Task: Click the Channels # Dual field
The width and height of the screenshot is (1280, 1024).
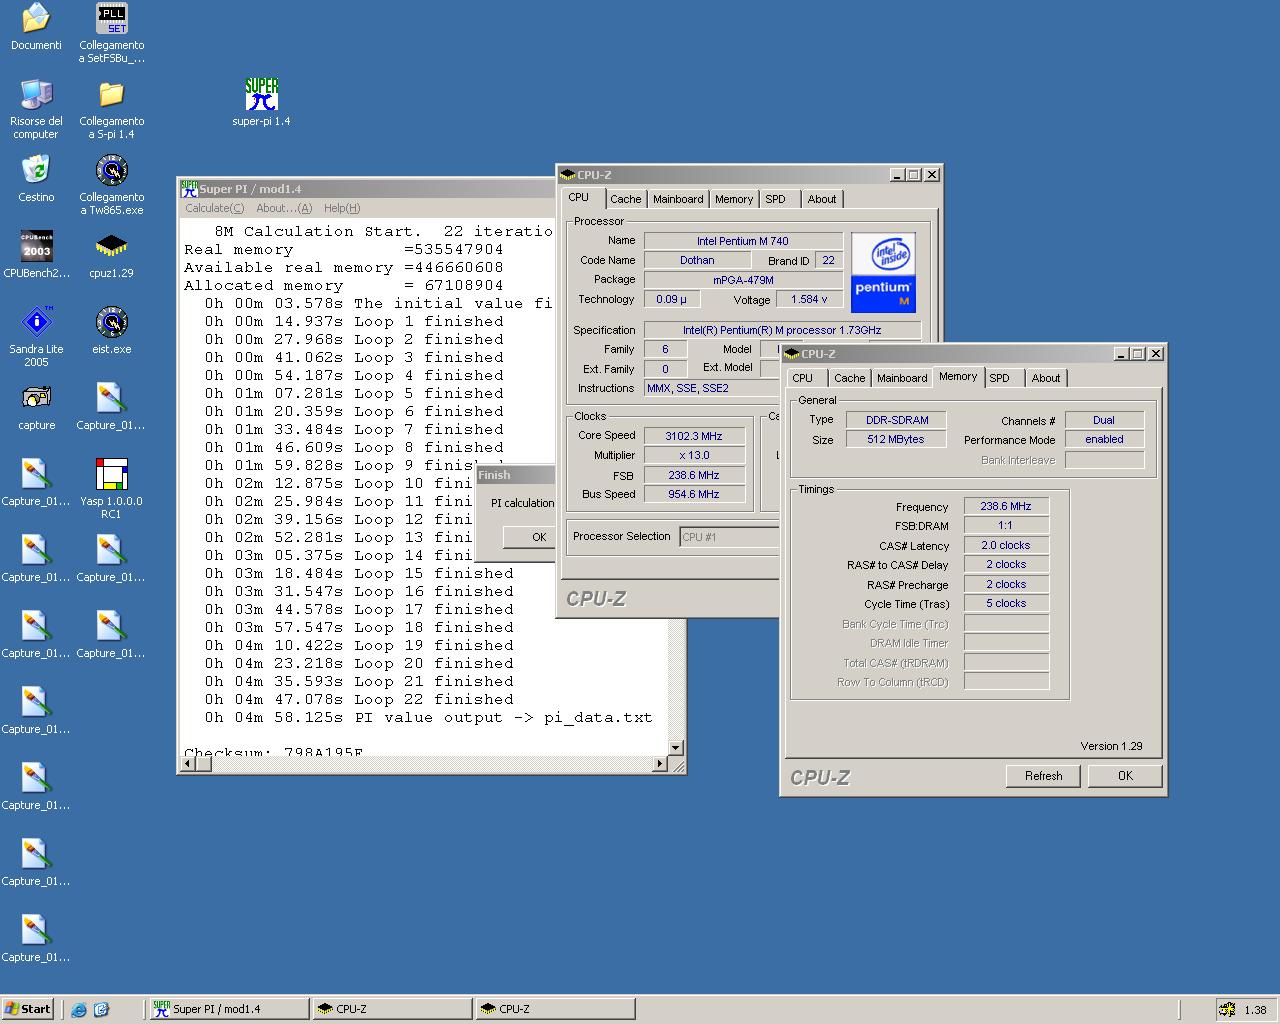Action: tap(1104, 420)
